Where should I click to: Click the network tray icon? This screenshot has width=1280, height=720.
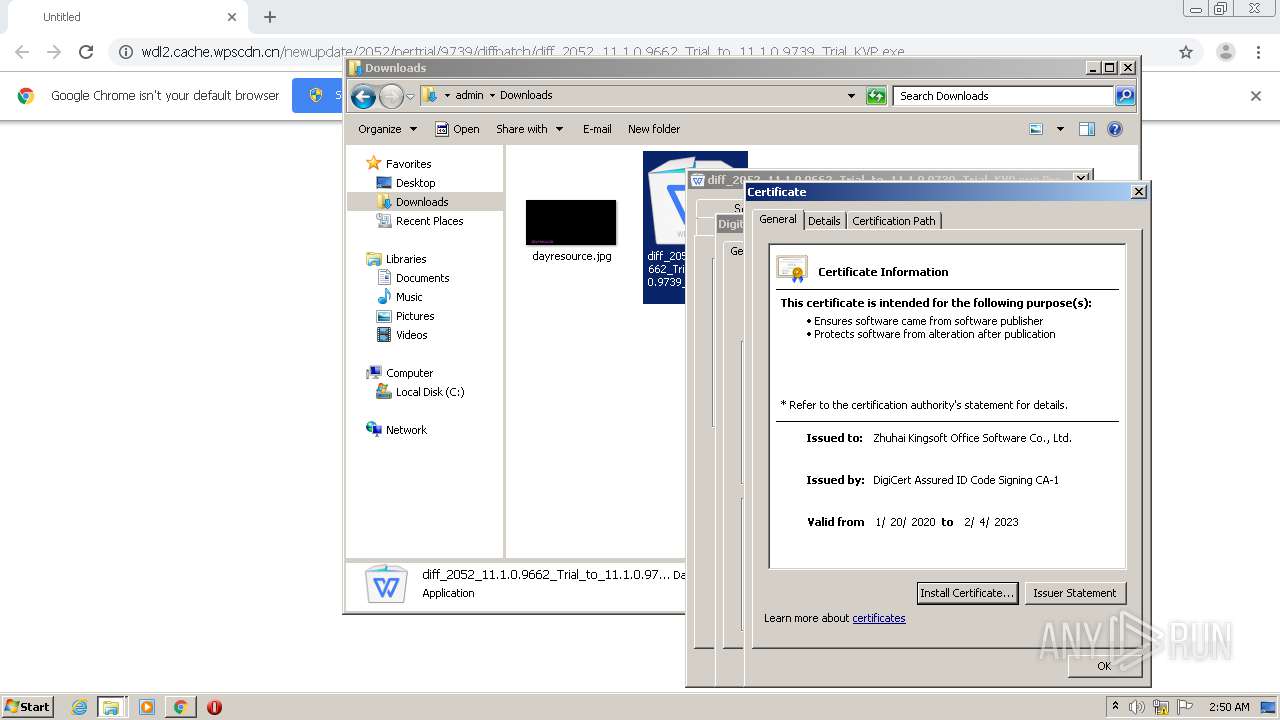tap(1160, 707)
